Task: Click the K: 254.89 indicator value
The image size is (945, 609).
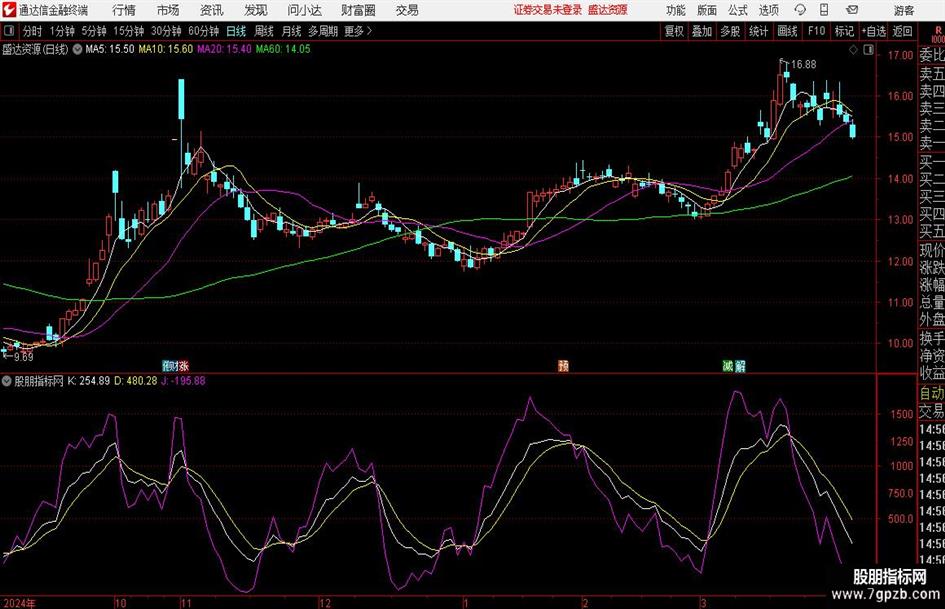Action: click(89, 381)
